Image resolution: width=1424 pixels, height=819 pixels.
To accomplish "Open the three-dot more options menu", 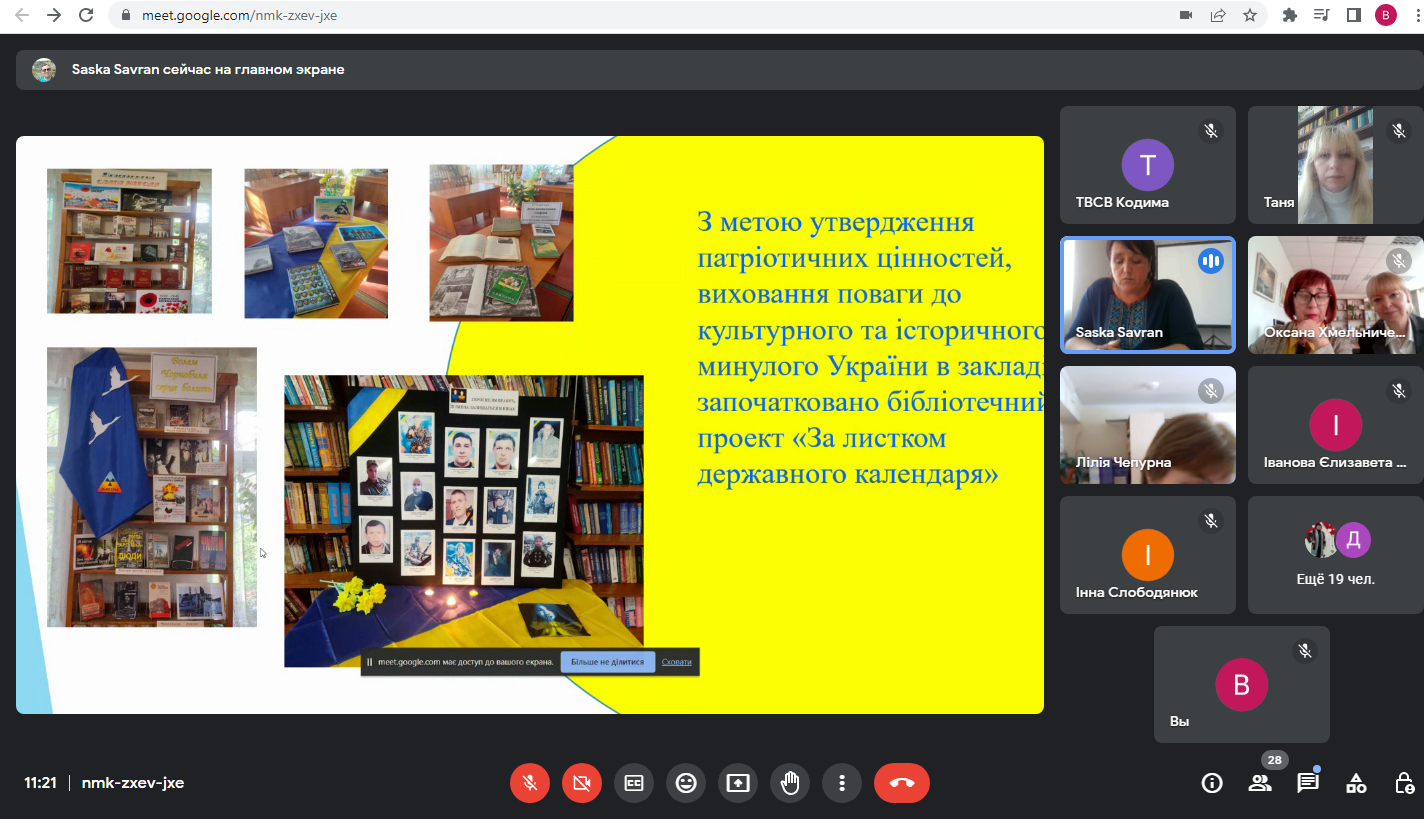I will coord(842,783).
